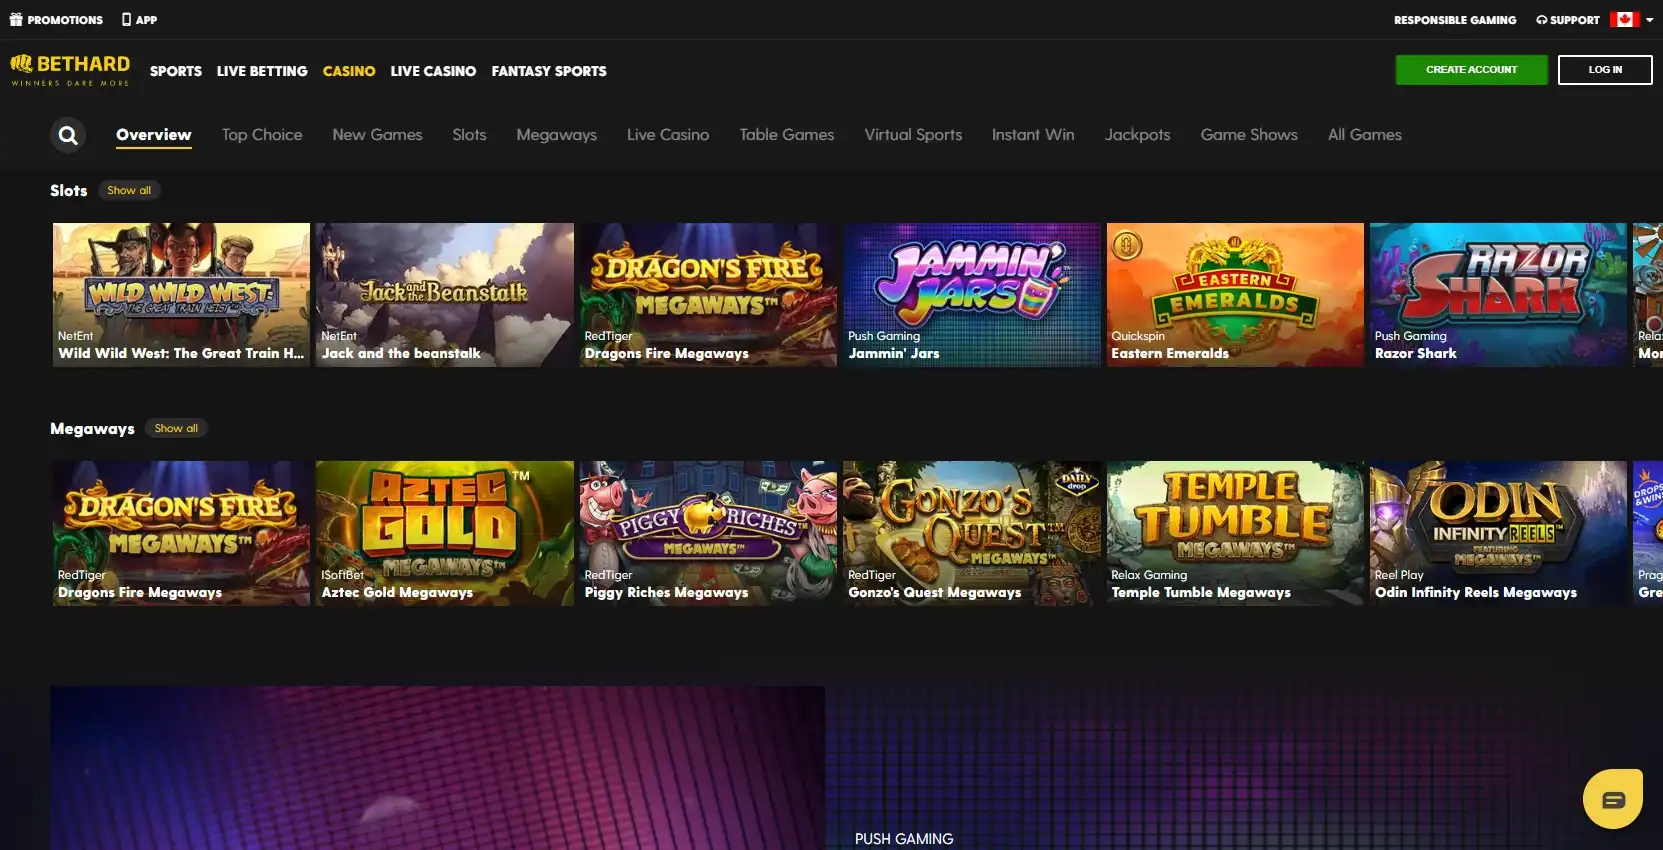Open the Responsible Gaming link
The image size is (1663, 850).
[x=1454, y=20]
